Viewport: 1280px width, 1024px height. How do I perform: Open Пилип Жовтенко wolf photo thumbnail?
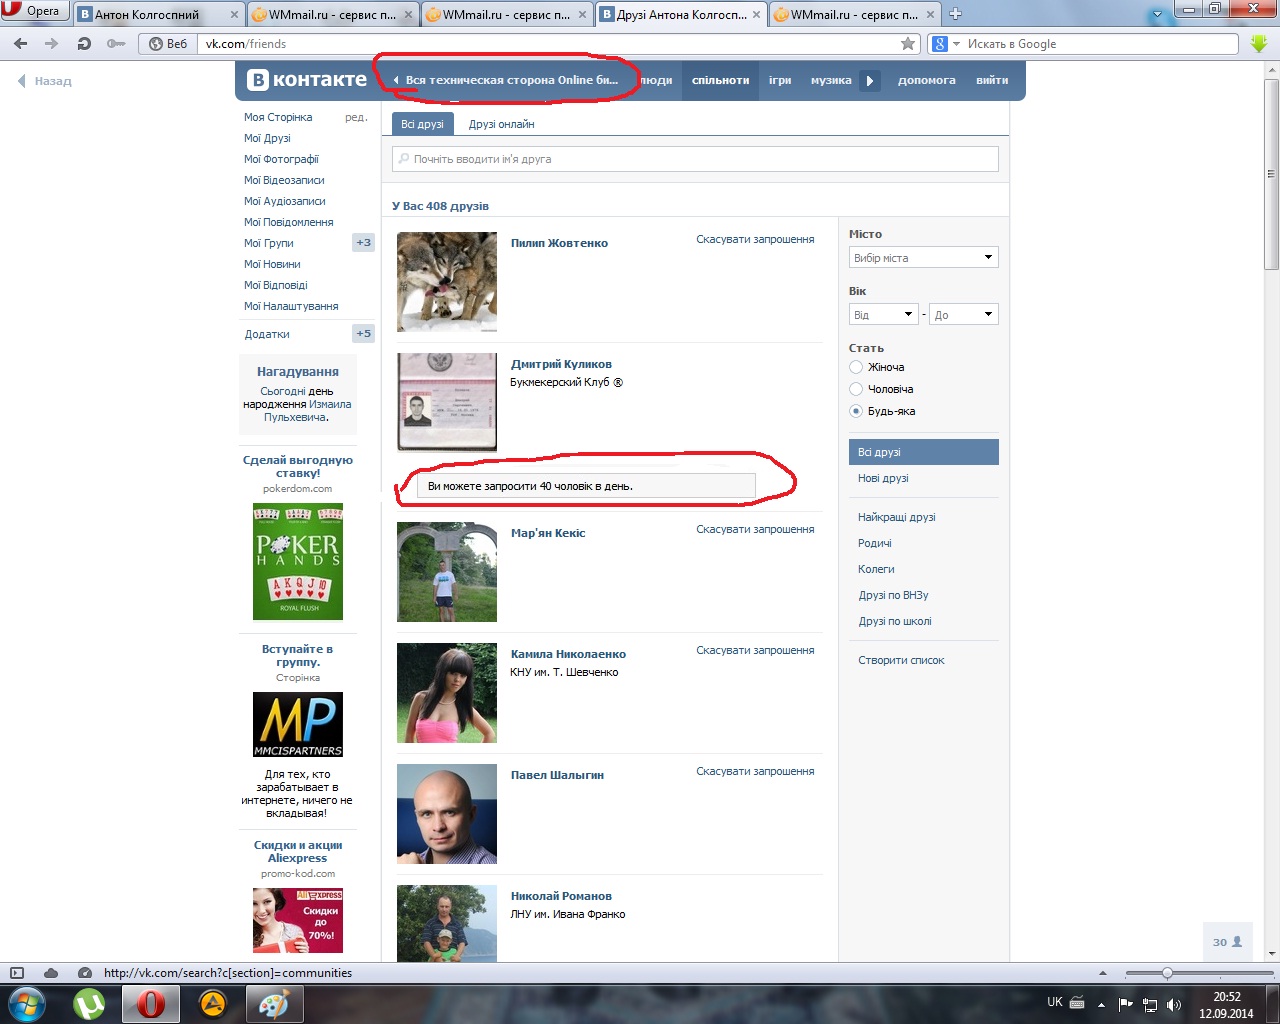pos(447,282)
